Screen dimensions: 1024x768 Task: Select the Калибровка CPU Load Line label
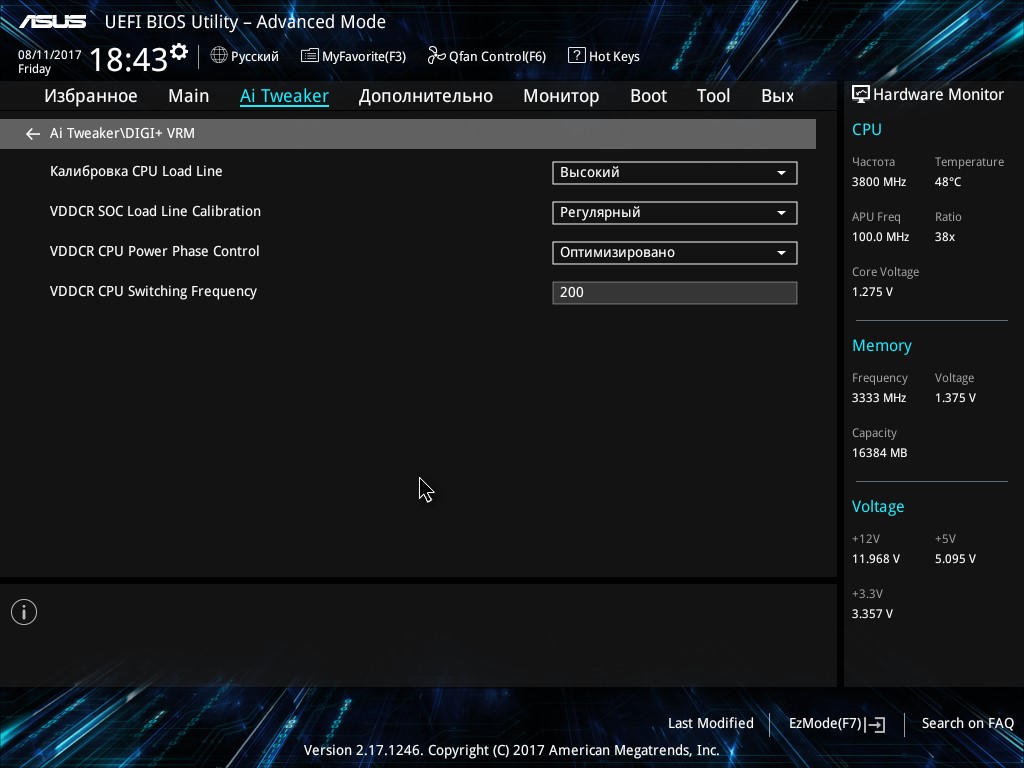[x=136, y=171]
